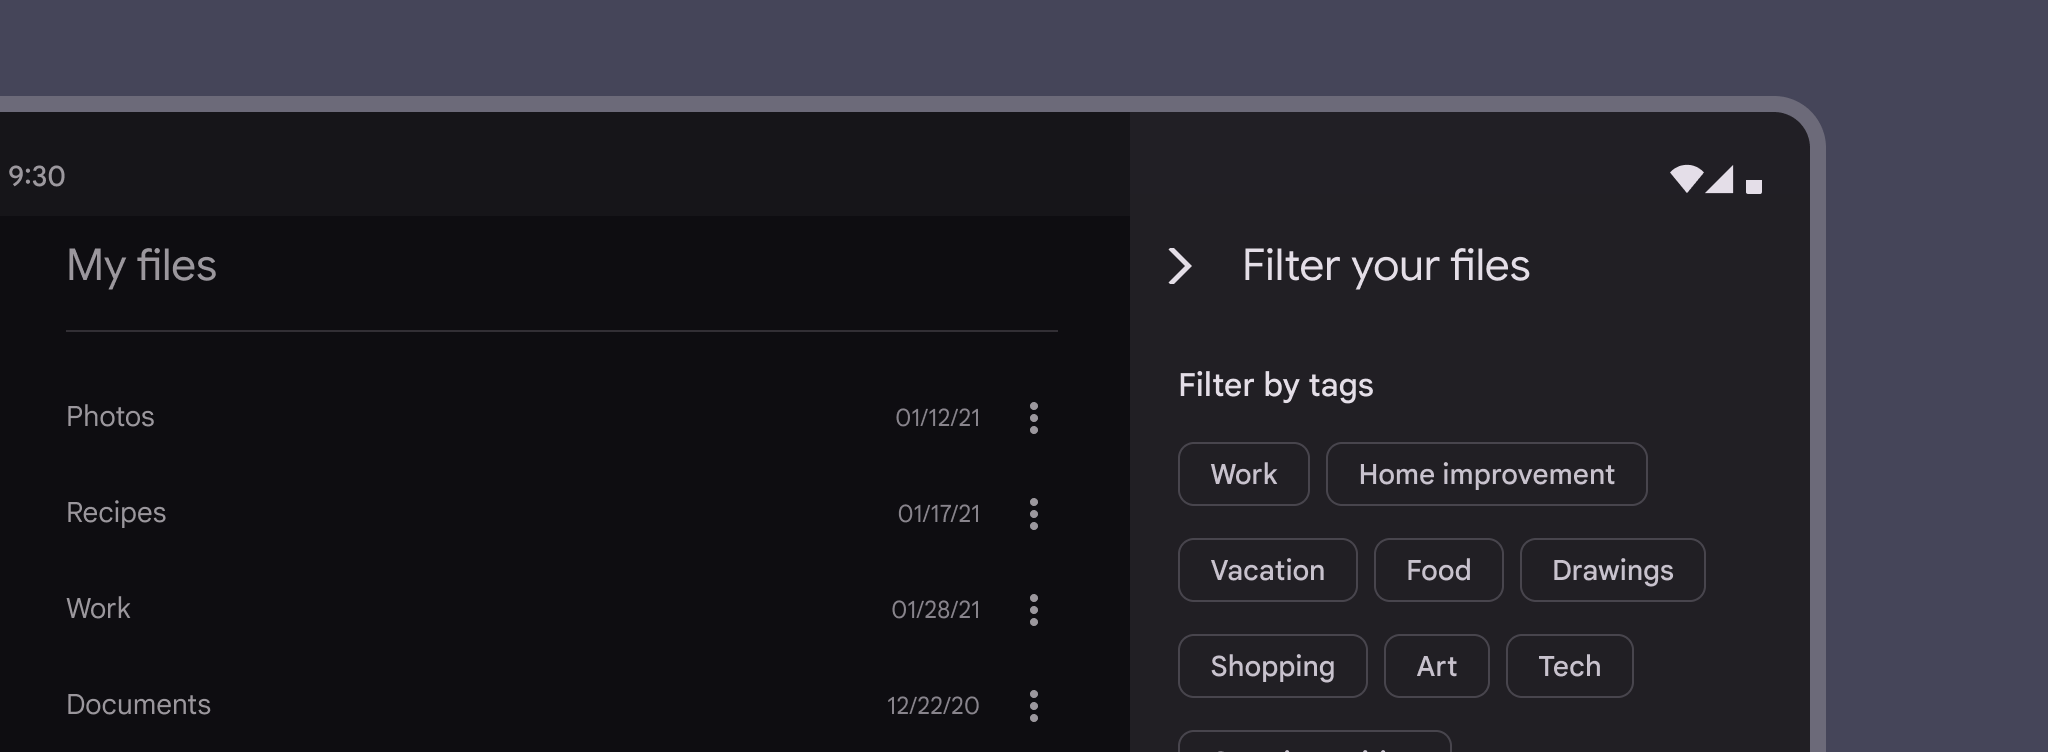Open the overflow menu for Recipes

click(1034, 515)
